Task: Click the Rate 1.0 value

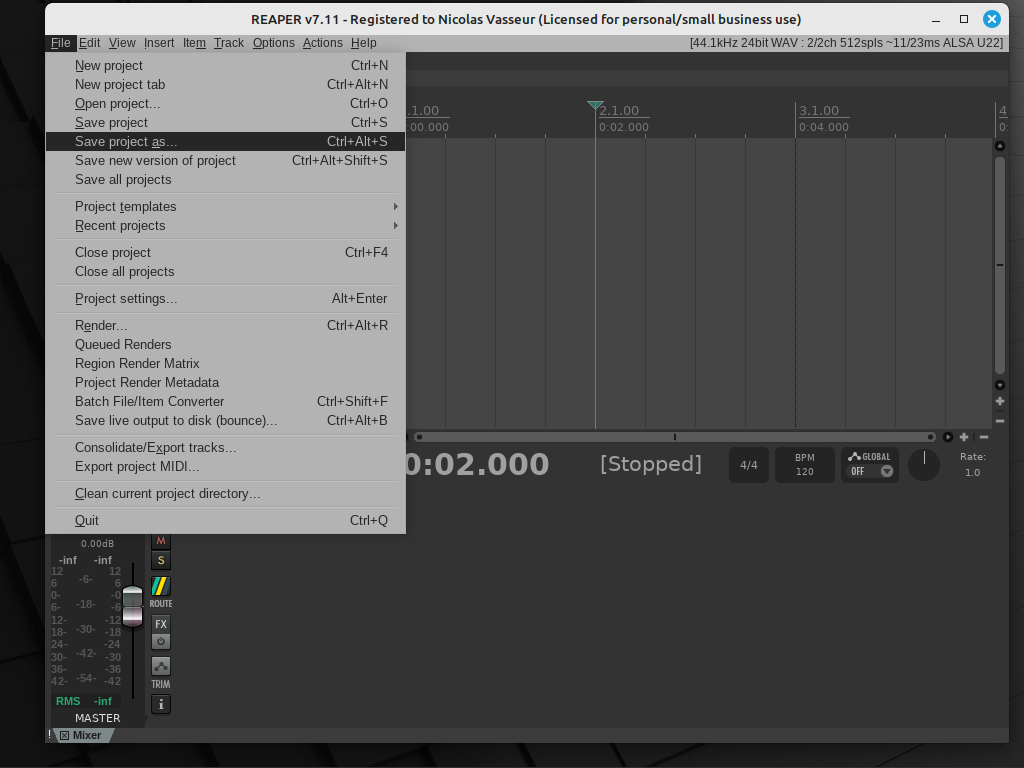Action: [x=972, y=472]
